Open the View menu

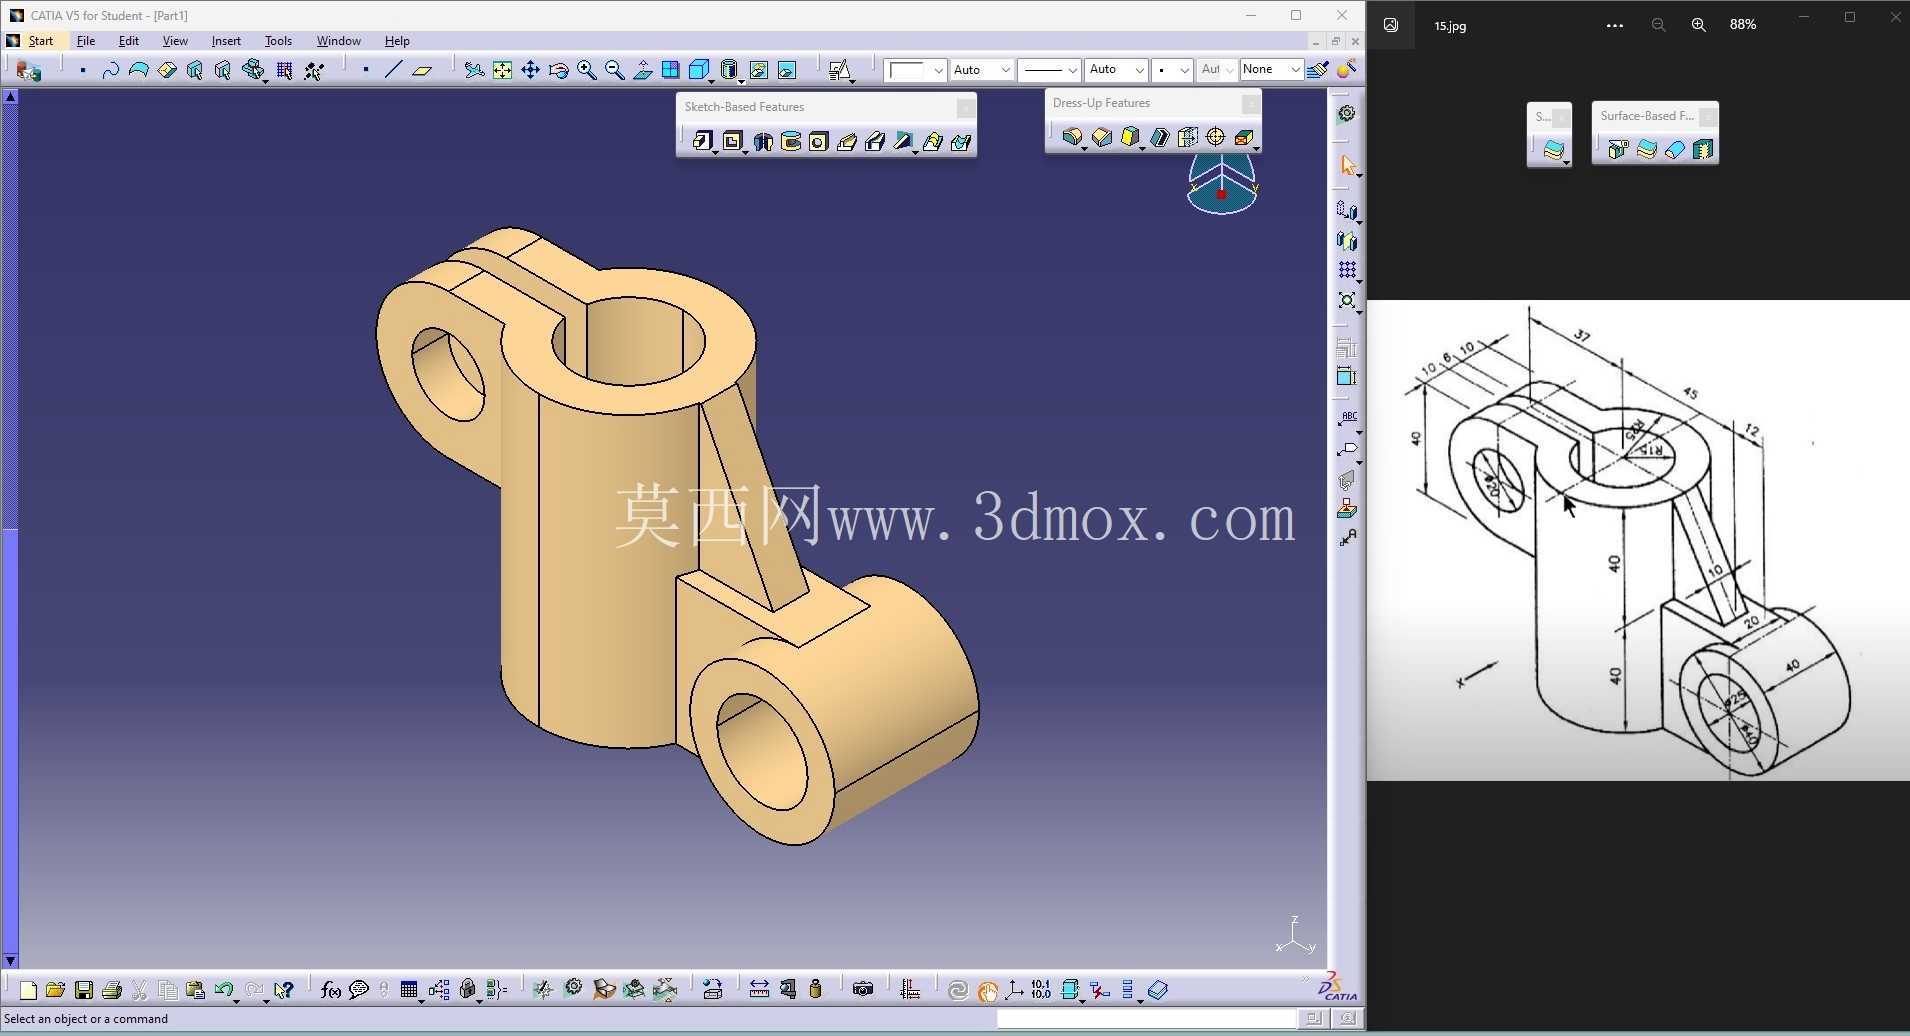[175, 41]
